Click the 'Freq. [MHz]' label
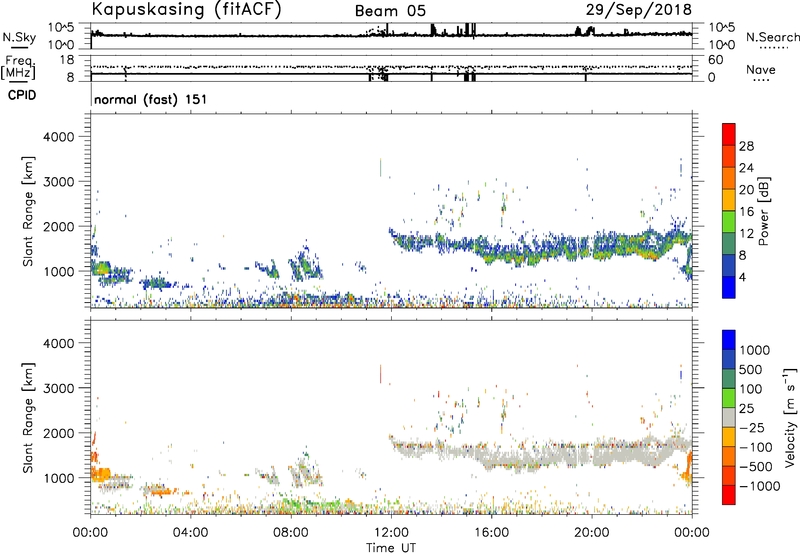The height and width of the screenshot is (554, 800). point(19,67)
